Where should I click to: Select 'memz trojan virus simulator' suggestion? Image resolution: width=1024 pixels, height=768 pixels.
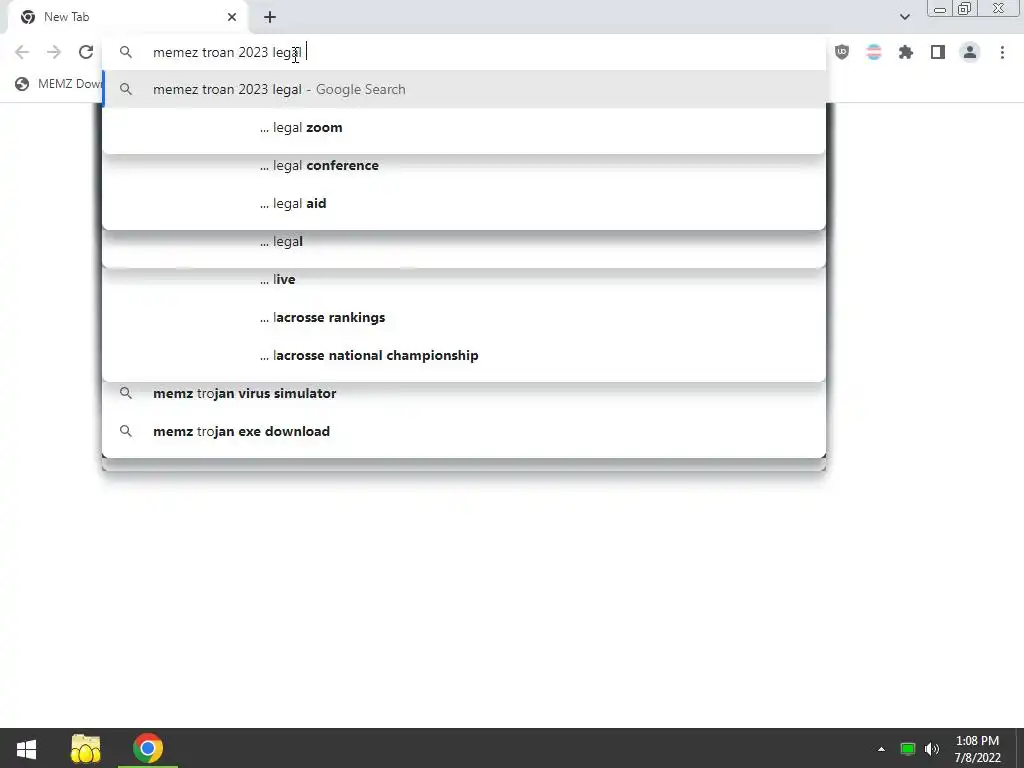[x=464, y=393]
